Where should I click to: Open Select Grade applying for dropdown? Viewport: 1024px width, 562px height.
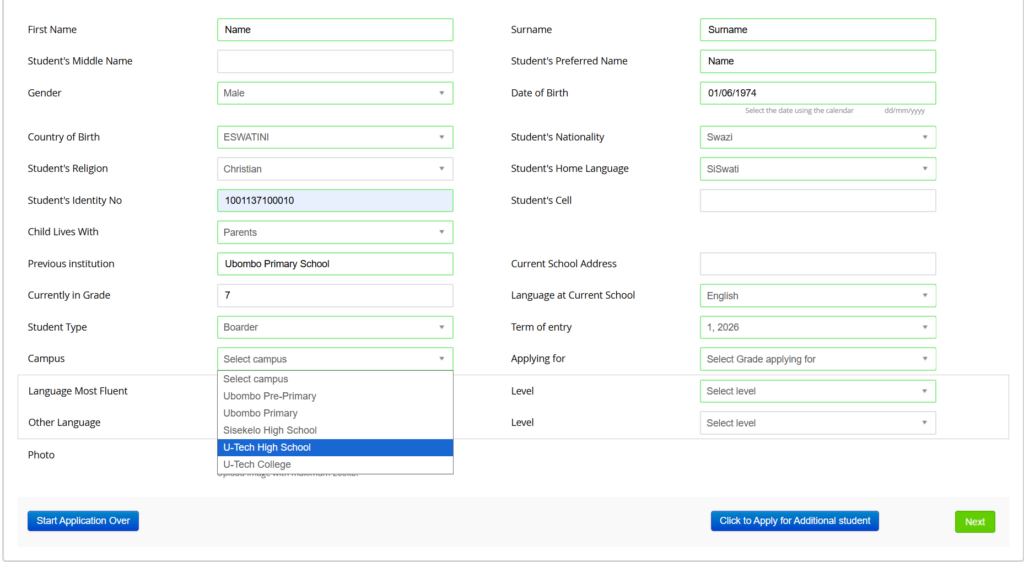[x=818, y=359]
